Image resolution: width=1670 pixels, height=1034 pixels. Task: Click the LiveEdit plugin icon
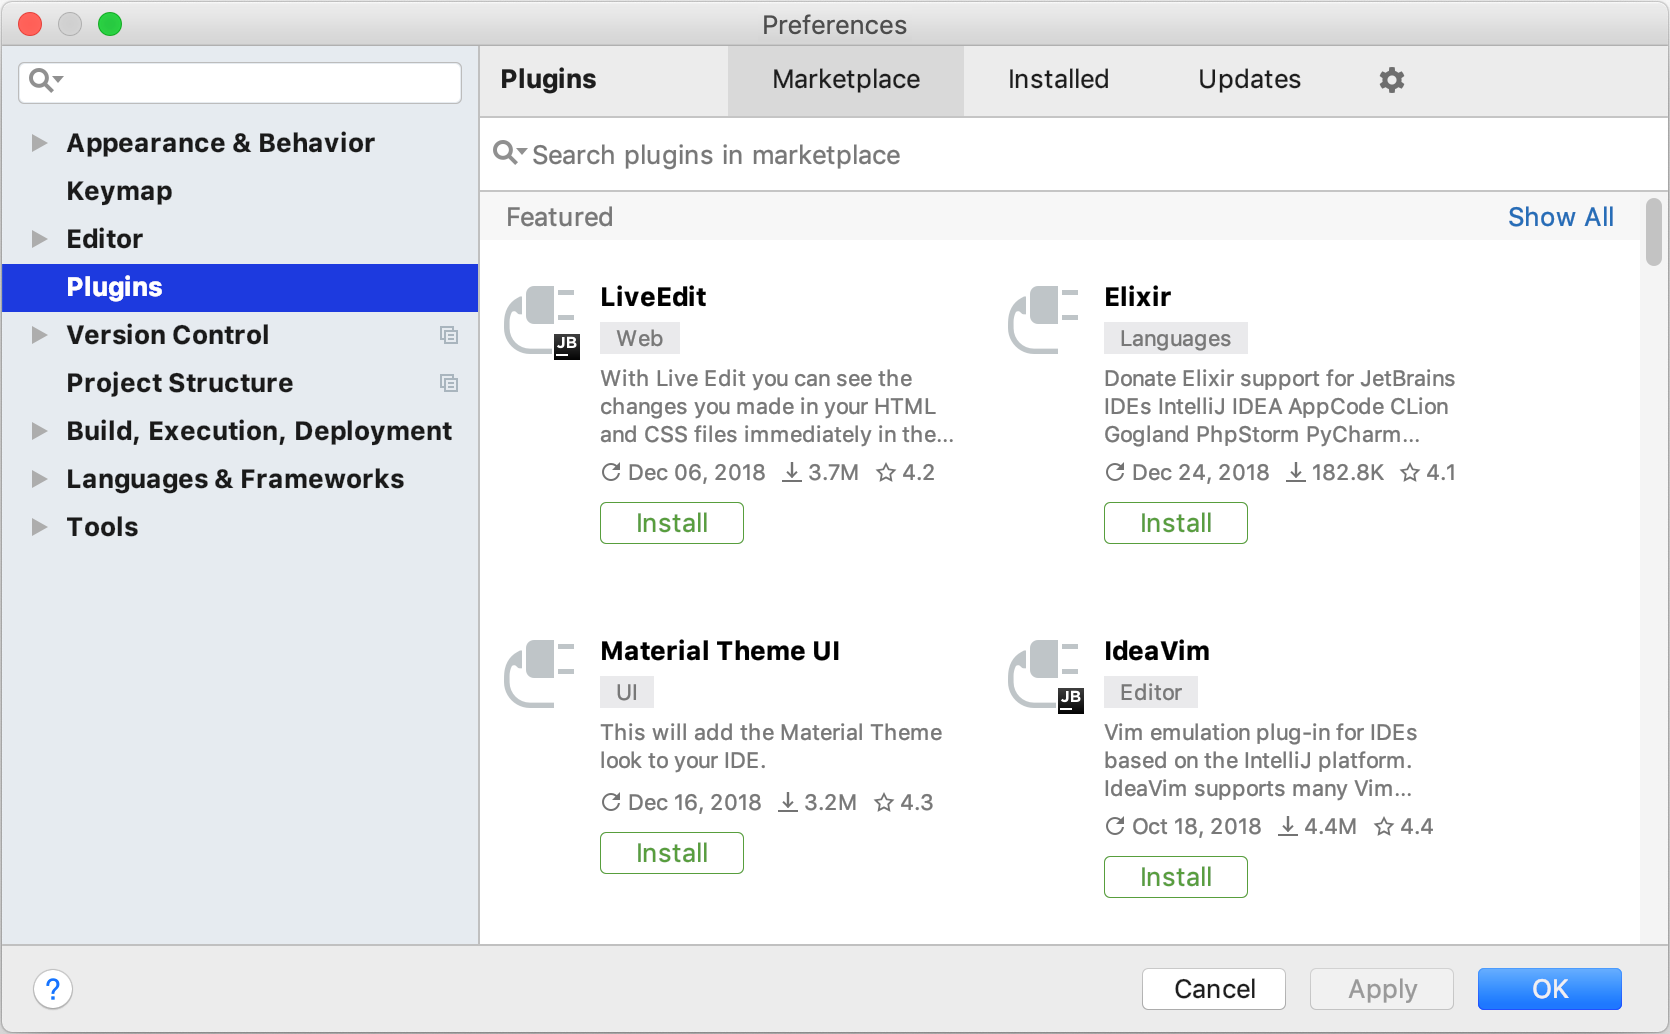click(541, 321)
